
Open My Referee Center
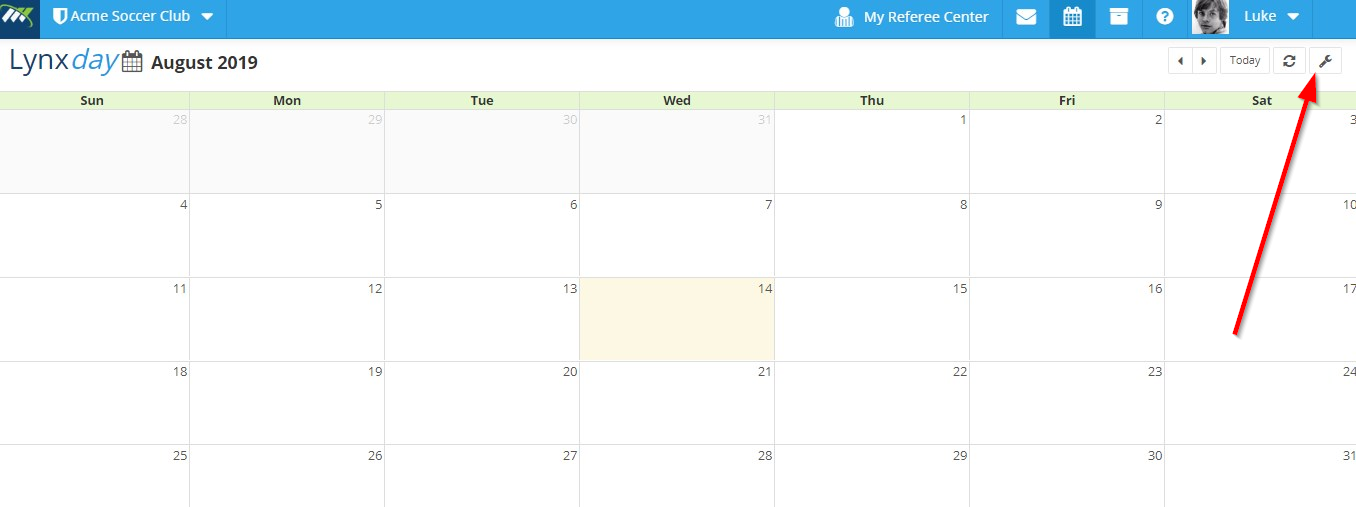(x=912, y=17)
